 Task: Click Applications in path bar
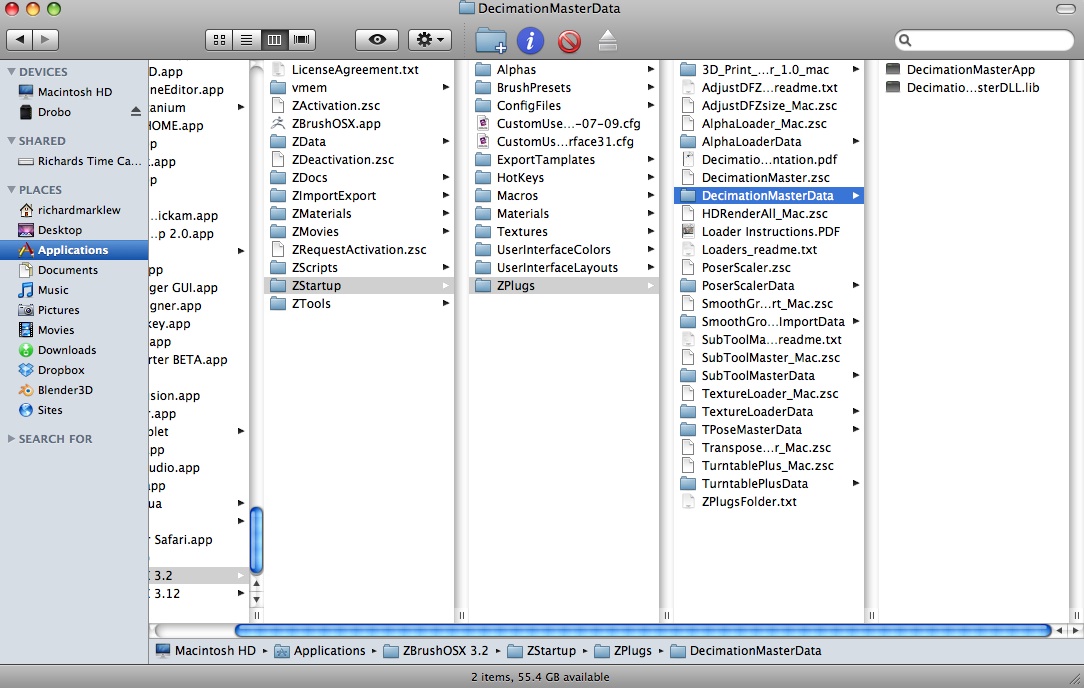click(319, 651)
